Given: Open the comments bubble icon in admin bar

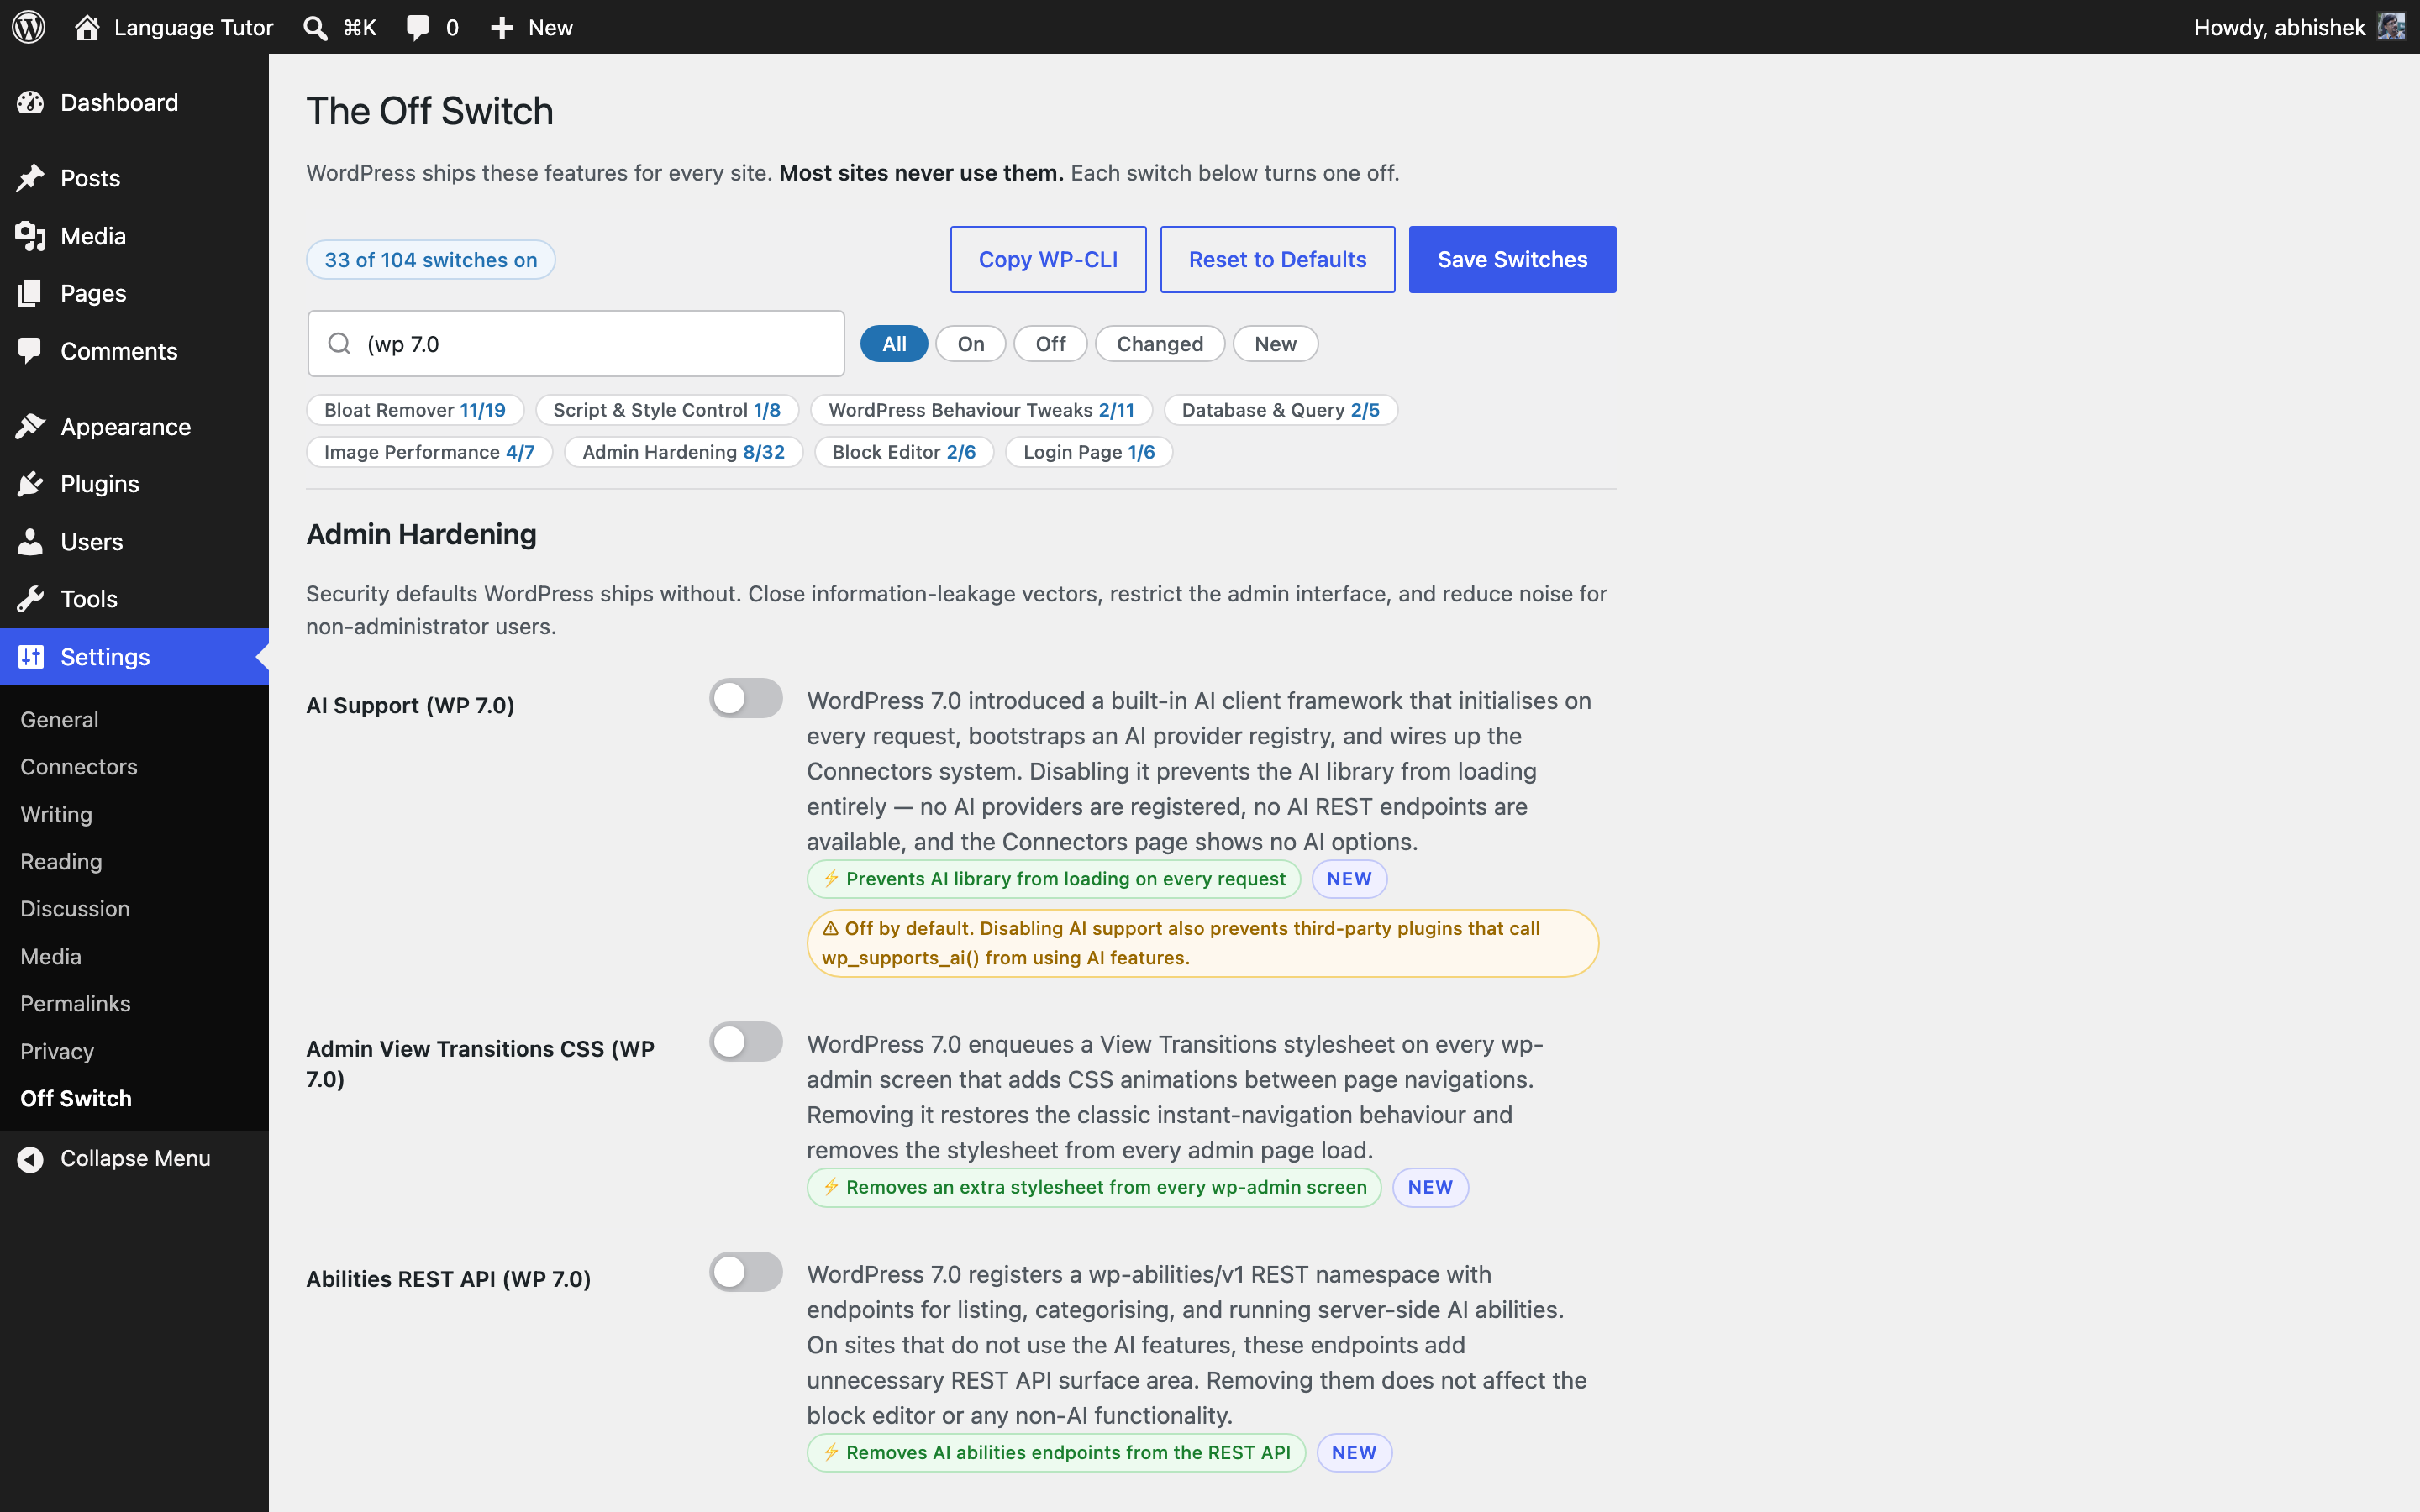Looking at the screenshot, I should pos(418,28).
